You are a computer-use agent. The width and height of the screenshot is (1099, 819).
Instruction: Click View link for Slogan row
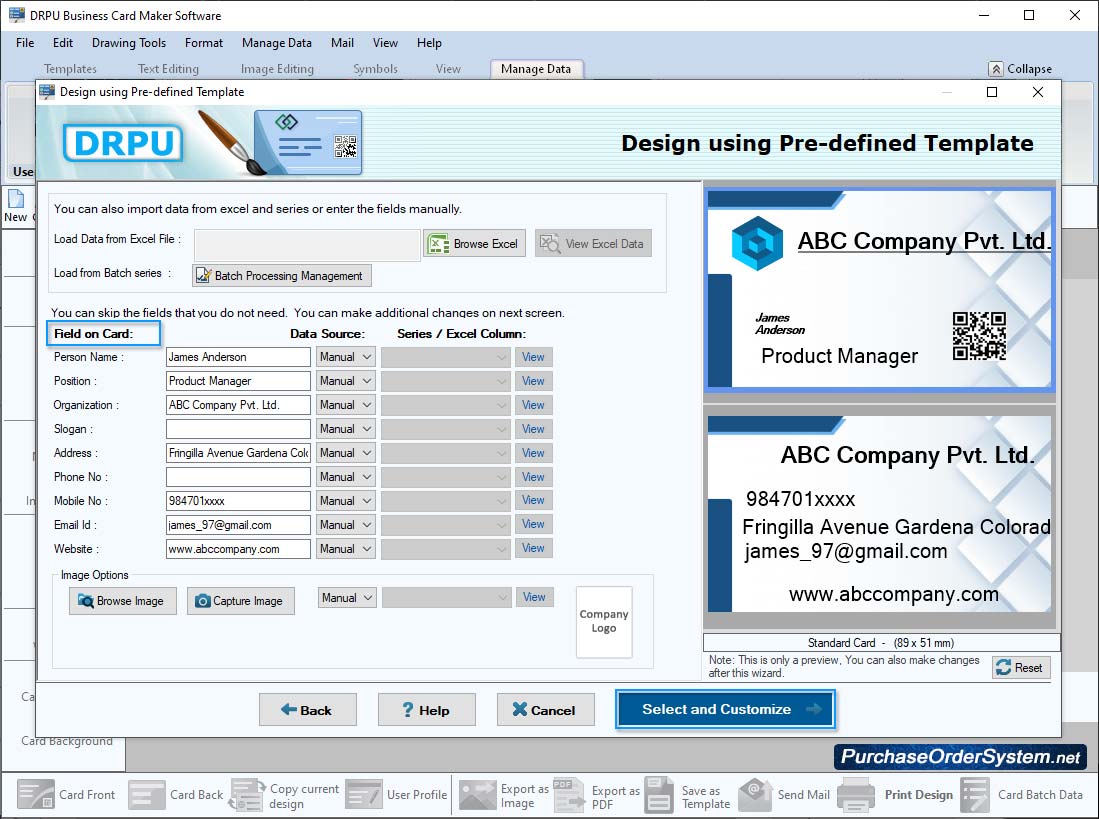tap(533, 429)
